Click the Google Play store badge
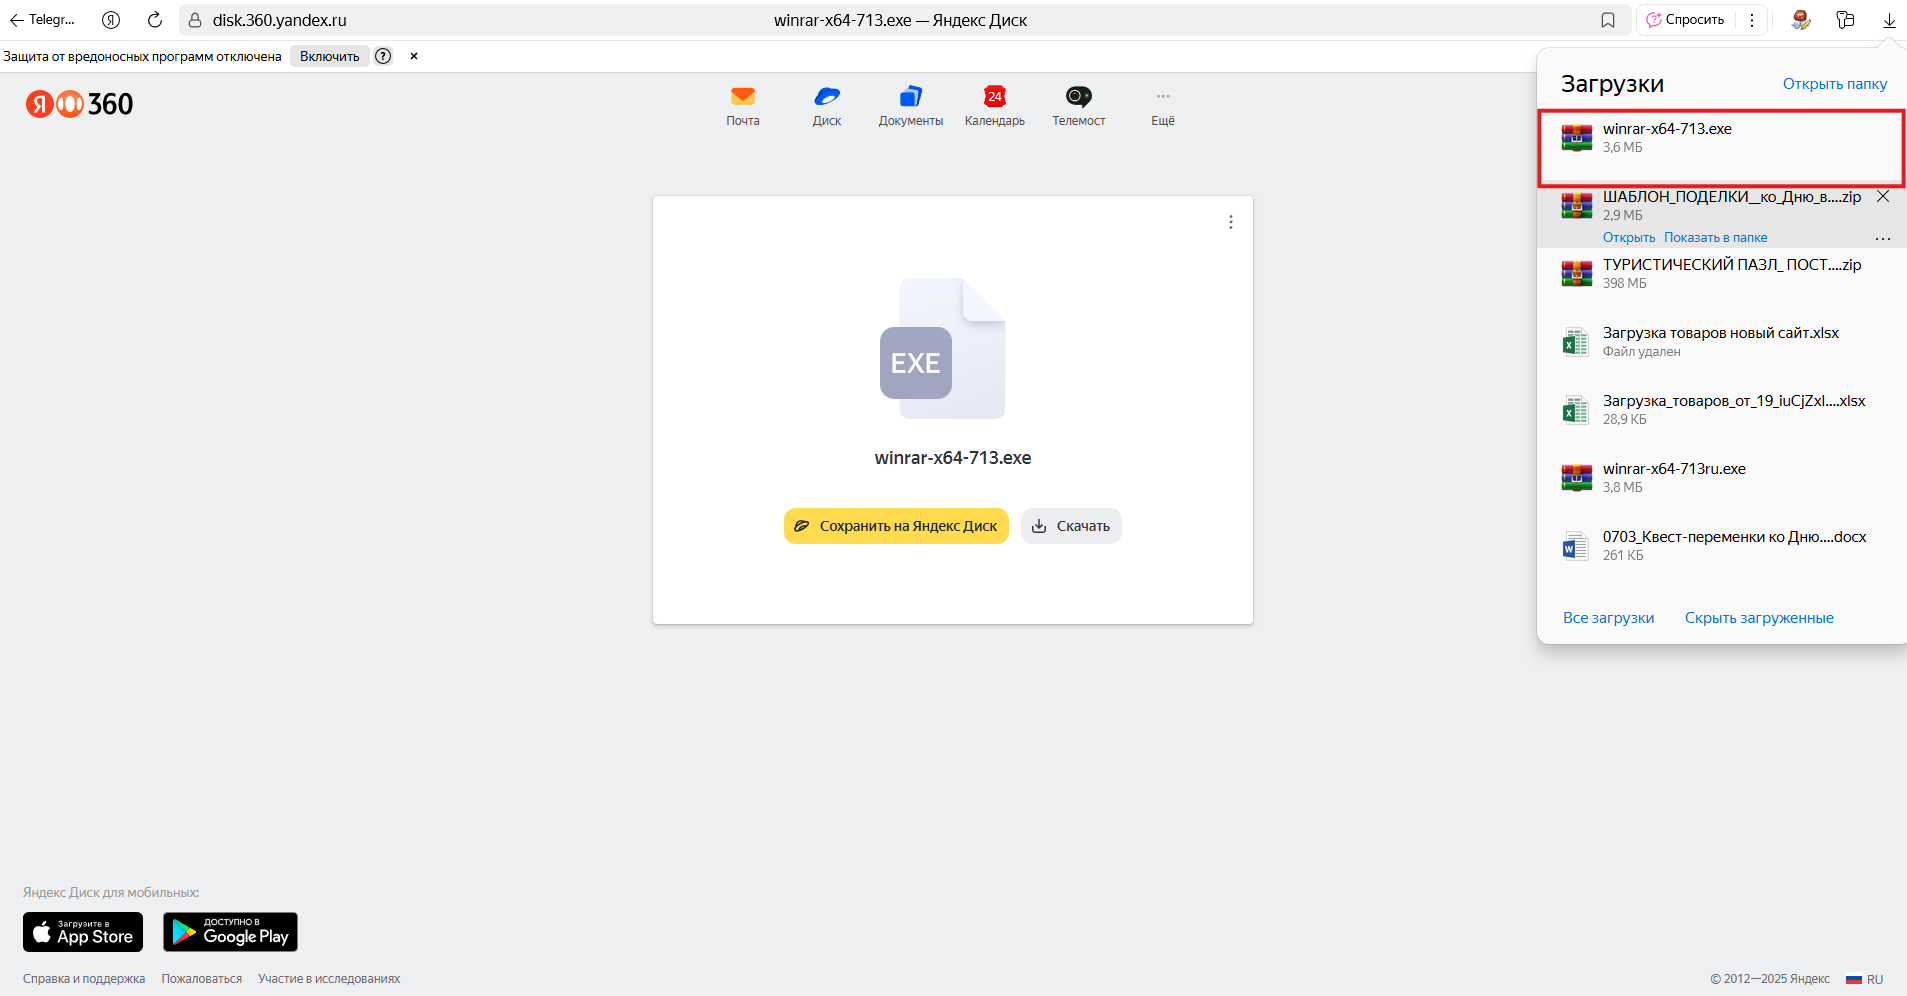This screenshot has width=1907, height=996. [230, 932]
